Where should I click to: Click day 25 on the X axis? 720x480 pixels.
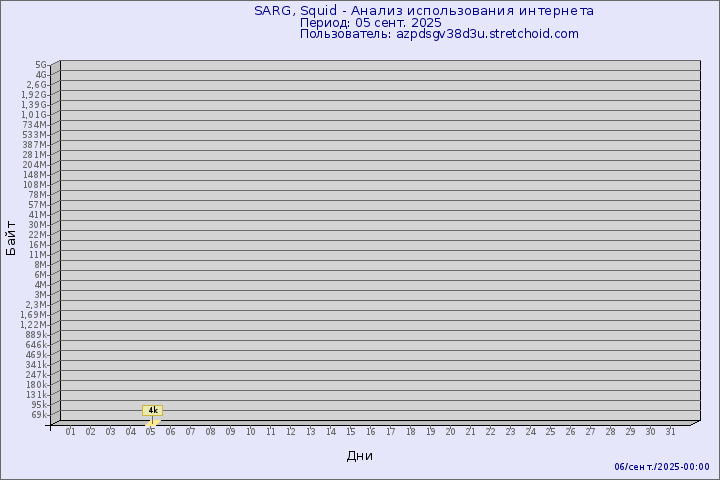[x=550, y=432]
